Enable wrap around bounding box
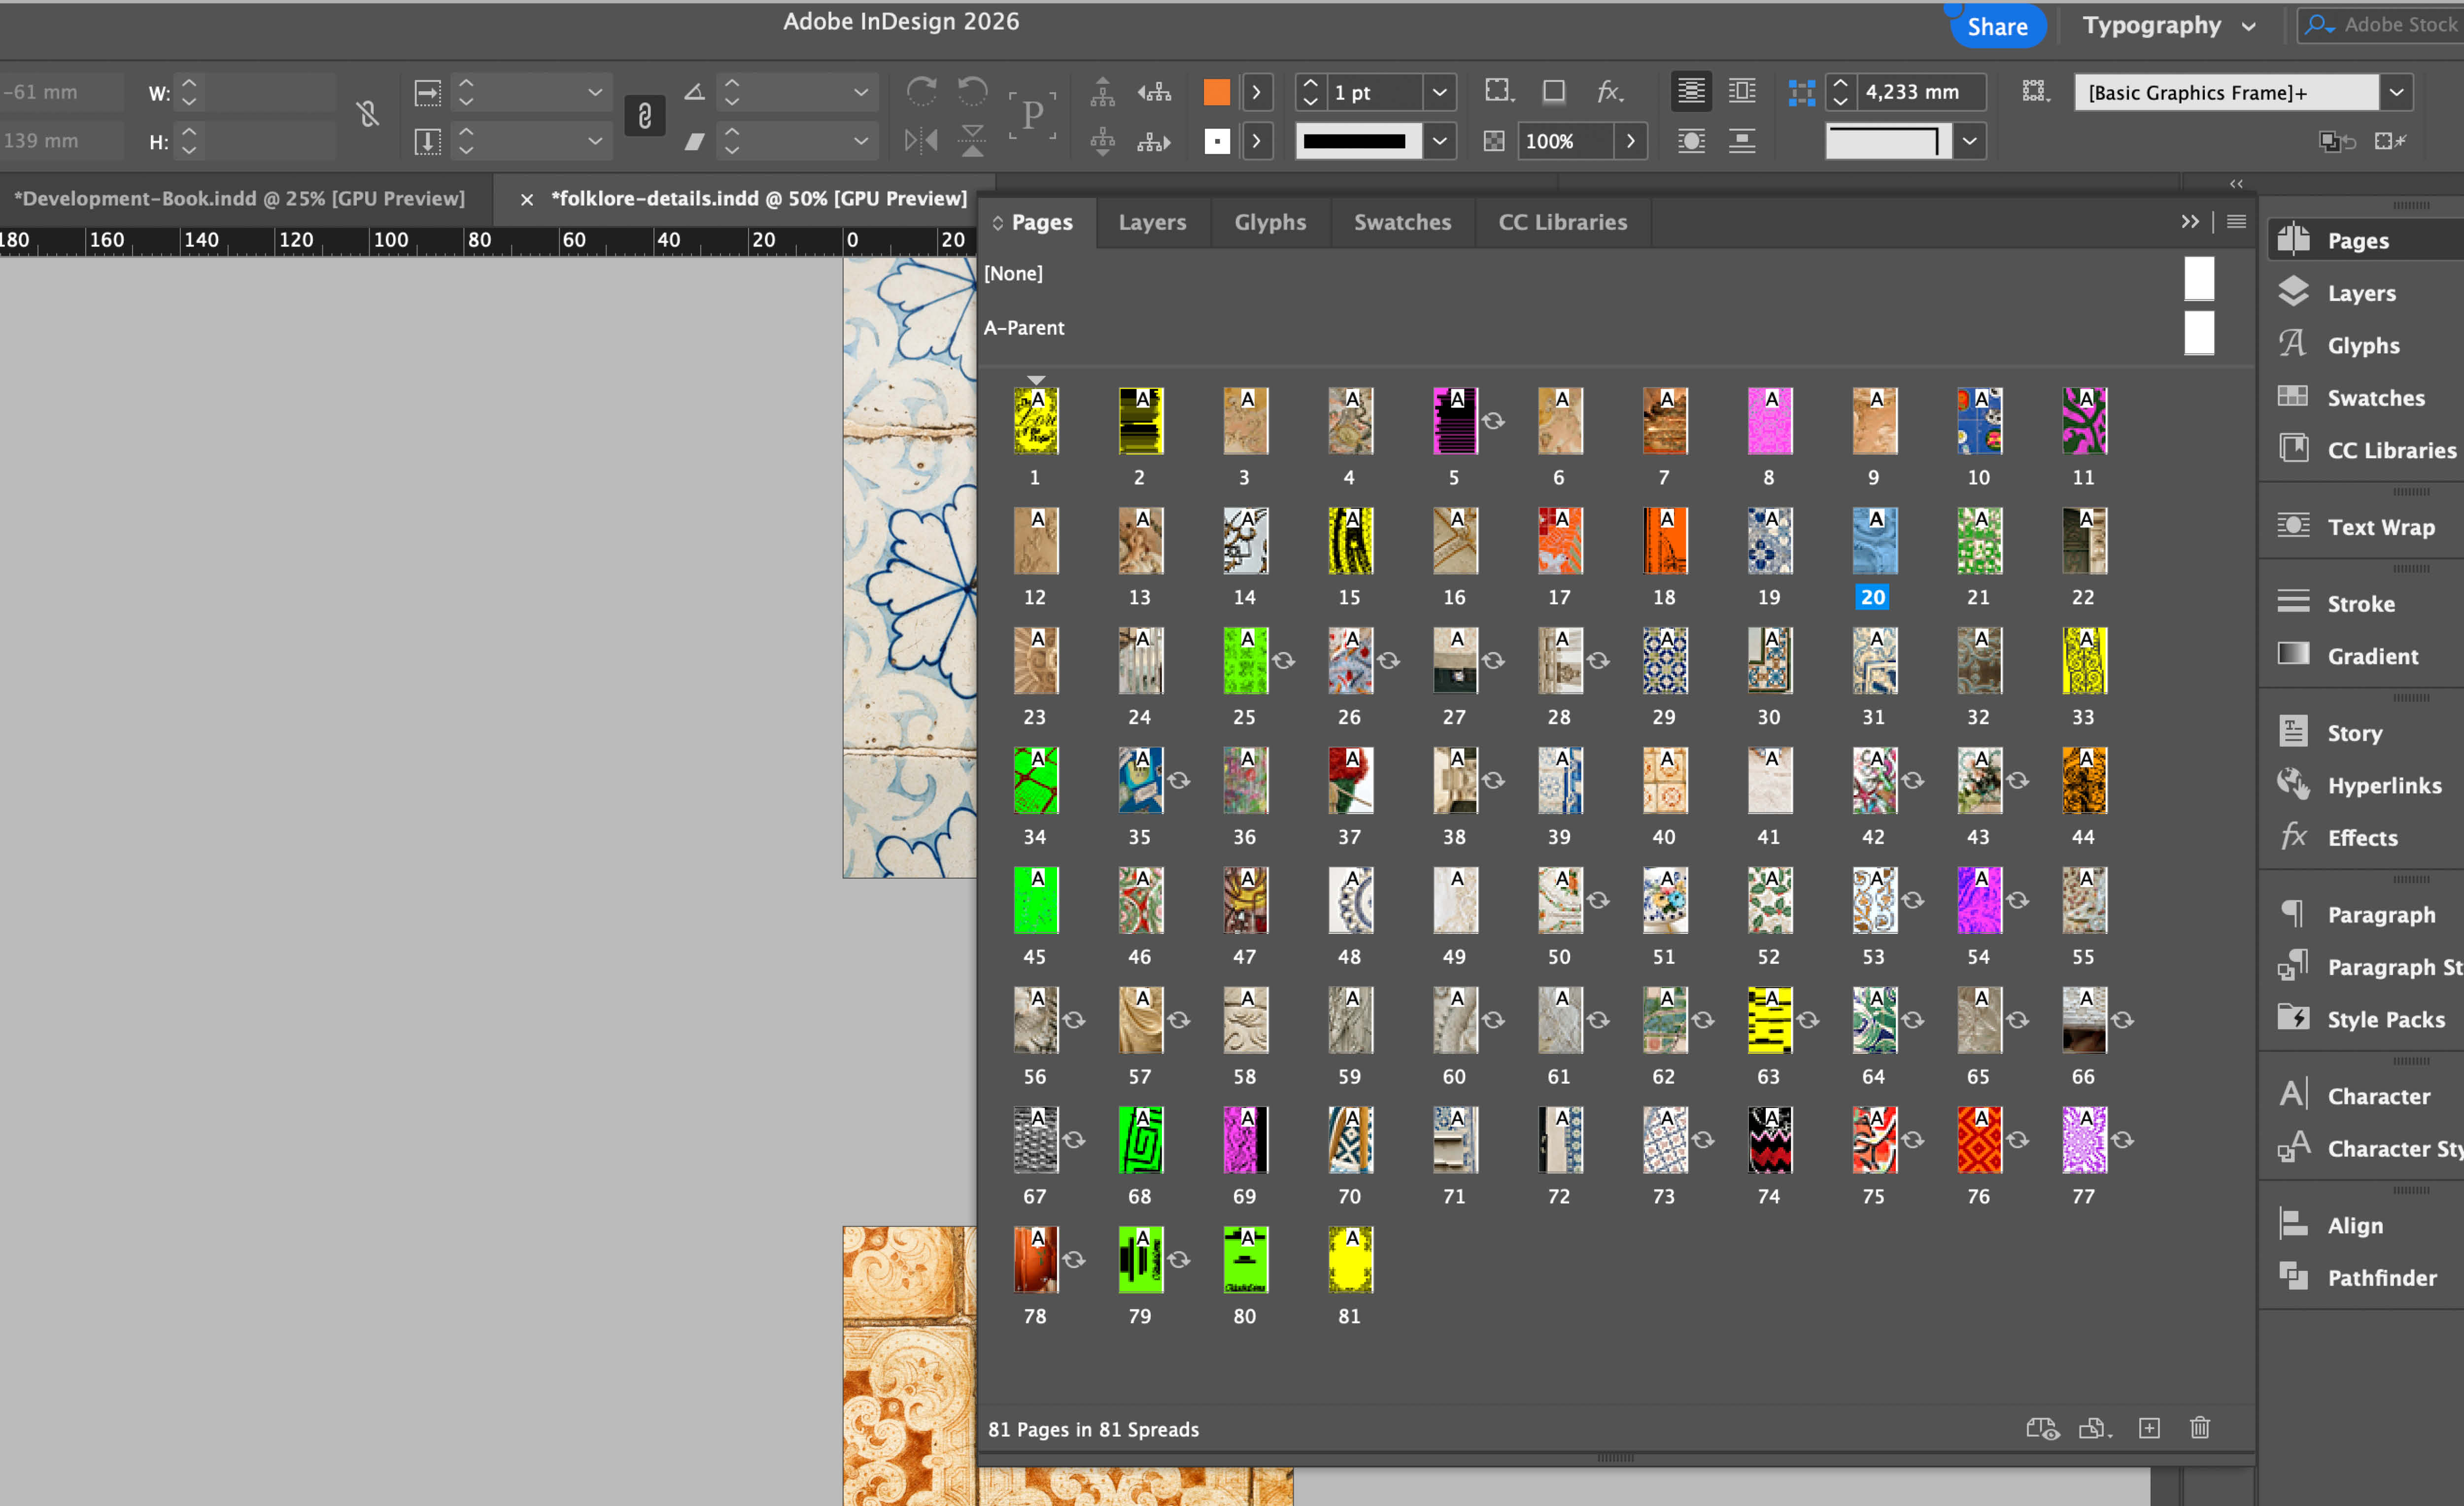This screenshot has height=1506, width=2464. point(1742,92)
